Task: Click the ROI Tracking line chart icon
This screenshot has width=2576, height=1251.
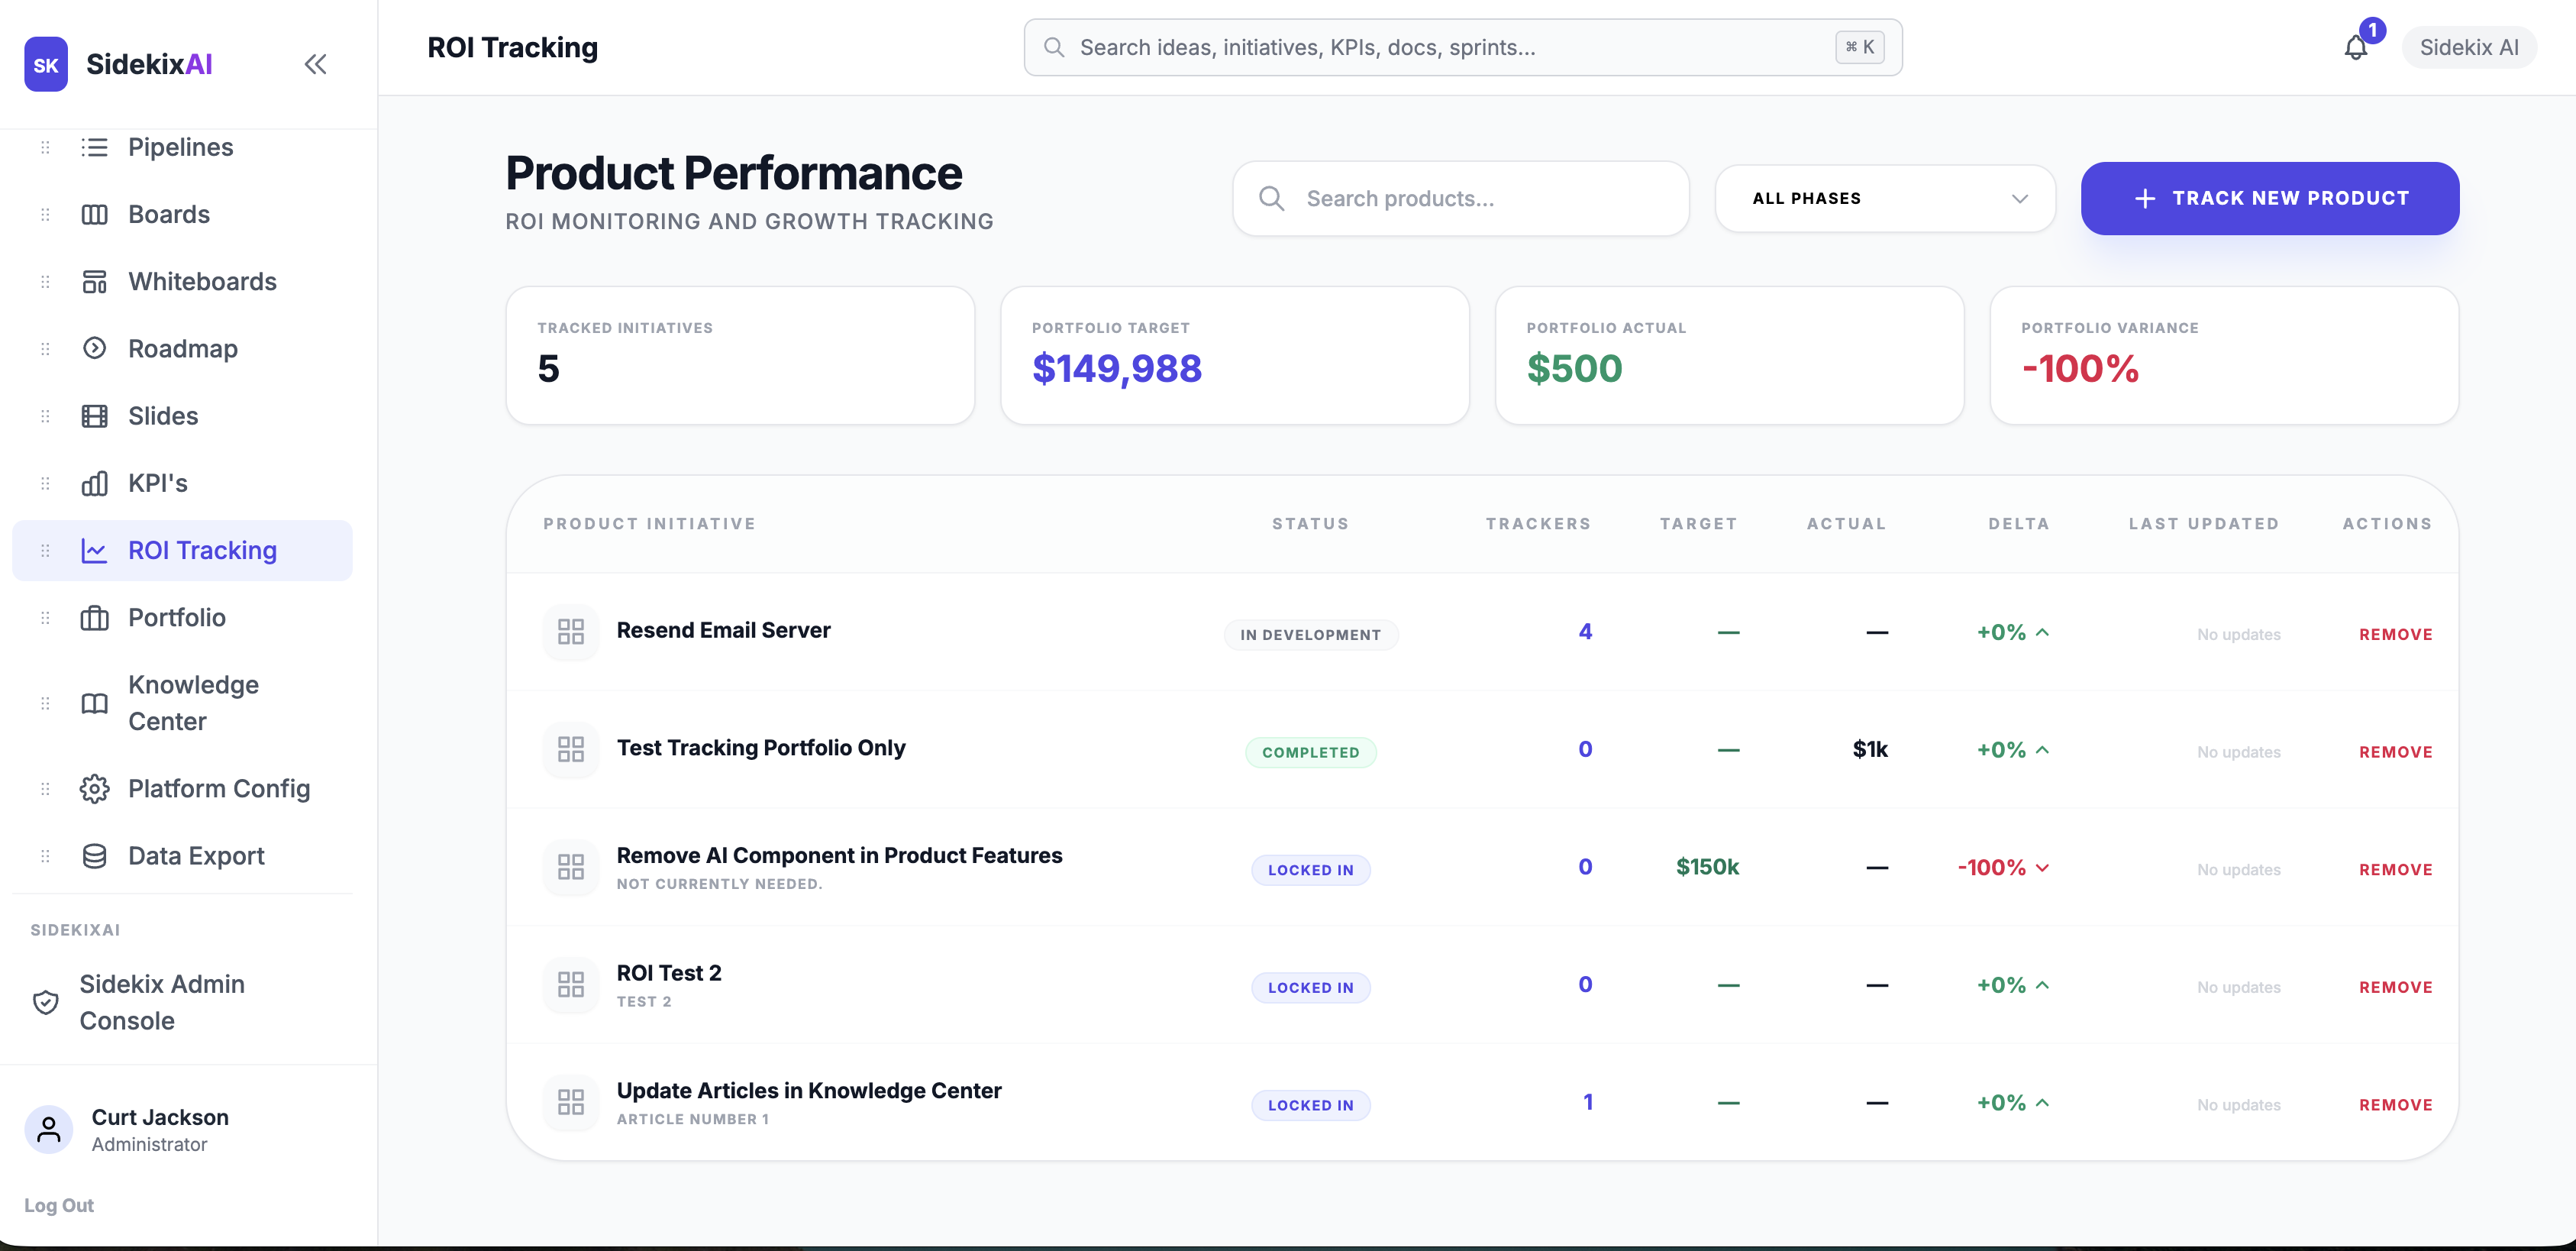Action: point(94,550)
